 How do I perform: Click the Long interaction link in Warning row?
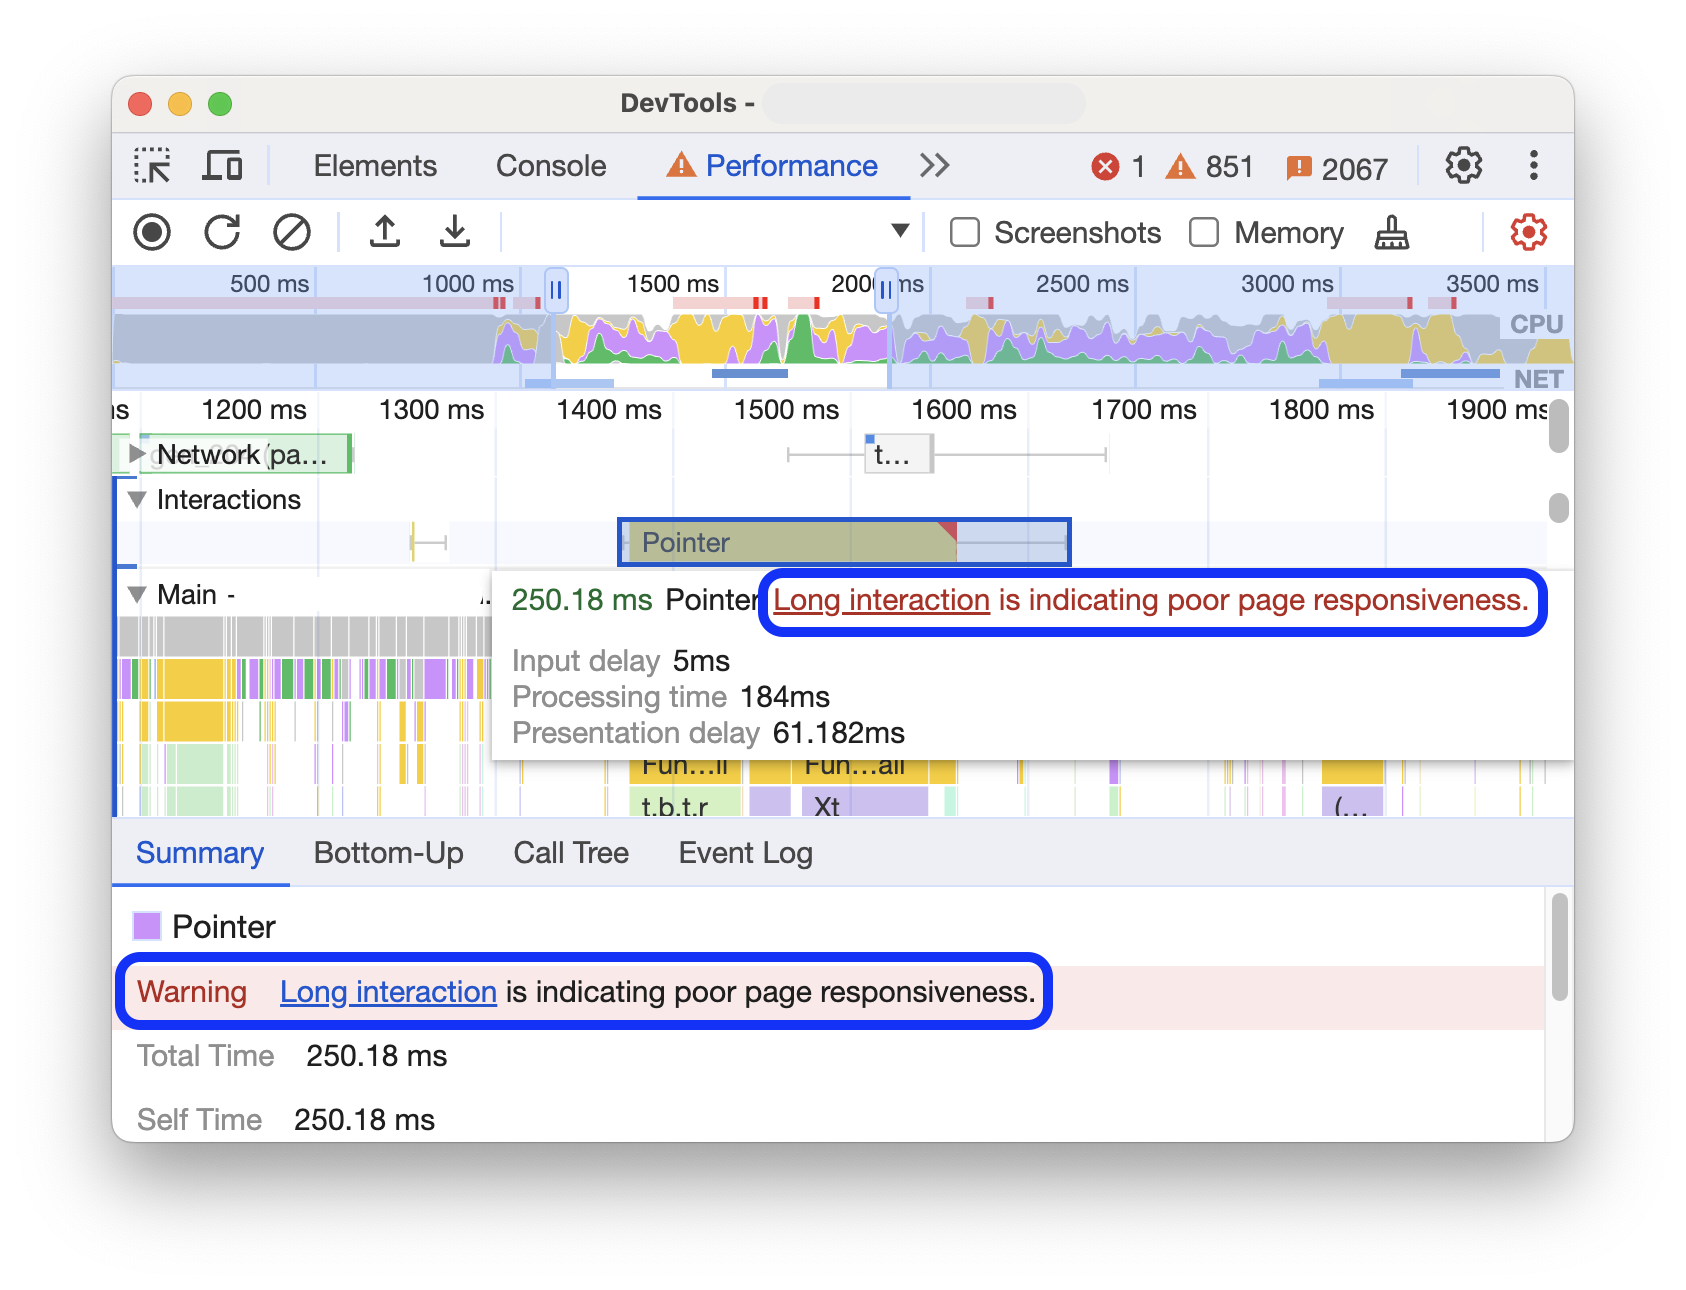click(x=388, y=992)
